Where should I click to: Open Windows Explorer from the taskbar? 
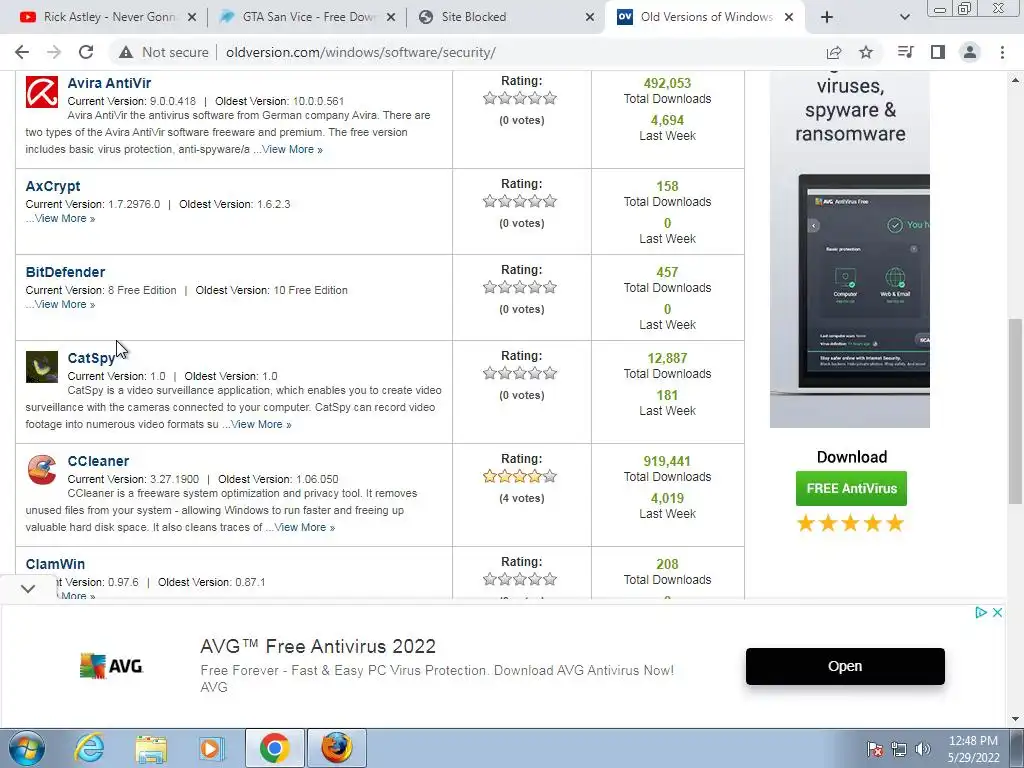(x=151, y=748)
